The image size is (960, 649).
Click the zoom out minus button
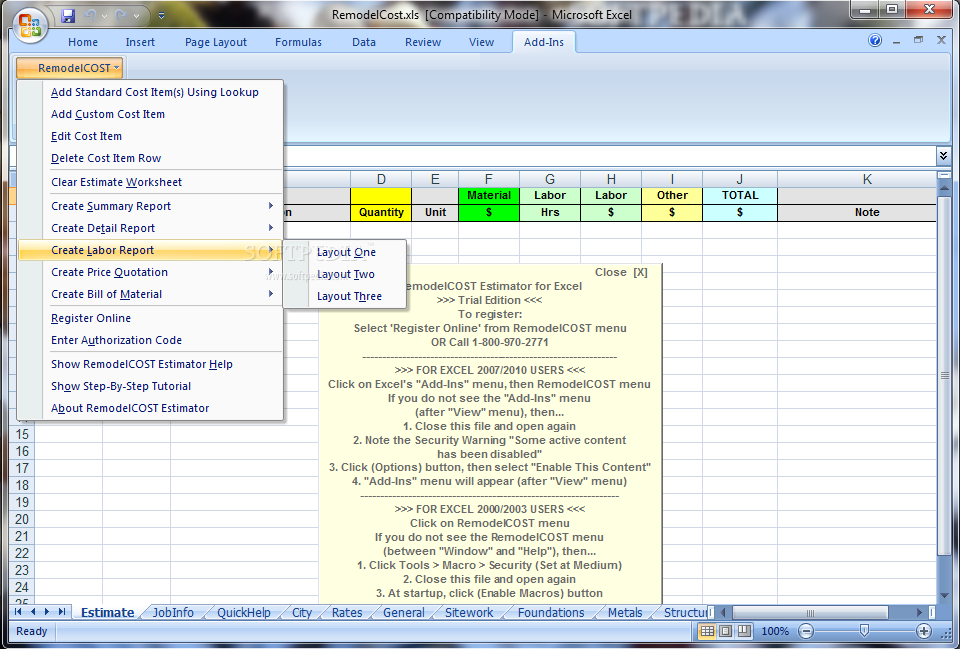tap(806, 631)
